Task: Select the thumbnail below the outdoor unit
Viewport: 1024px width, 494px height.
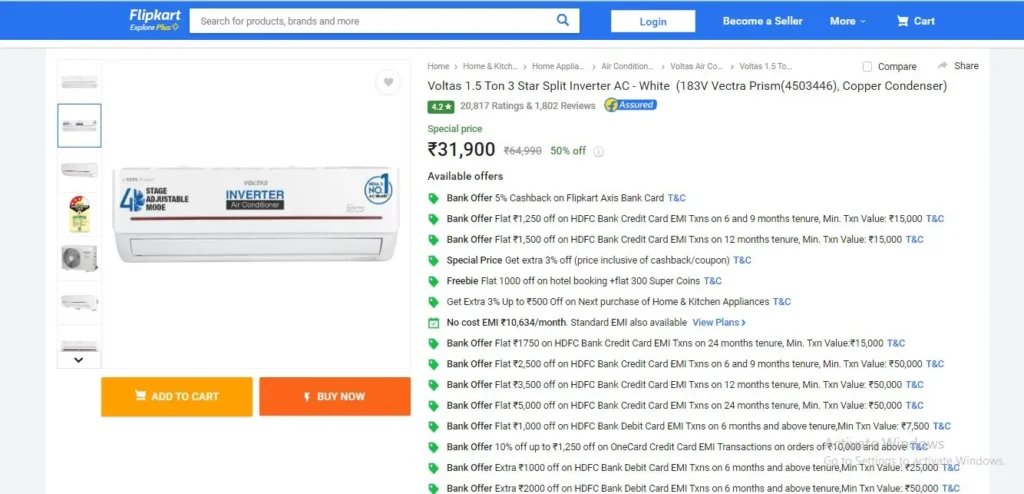Action: coord(79,303)
